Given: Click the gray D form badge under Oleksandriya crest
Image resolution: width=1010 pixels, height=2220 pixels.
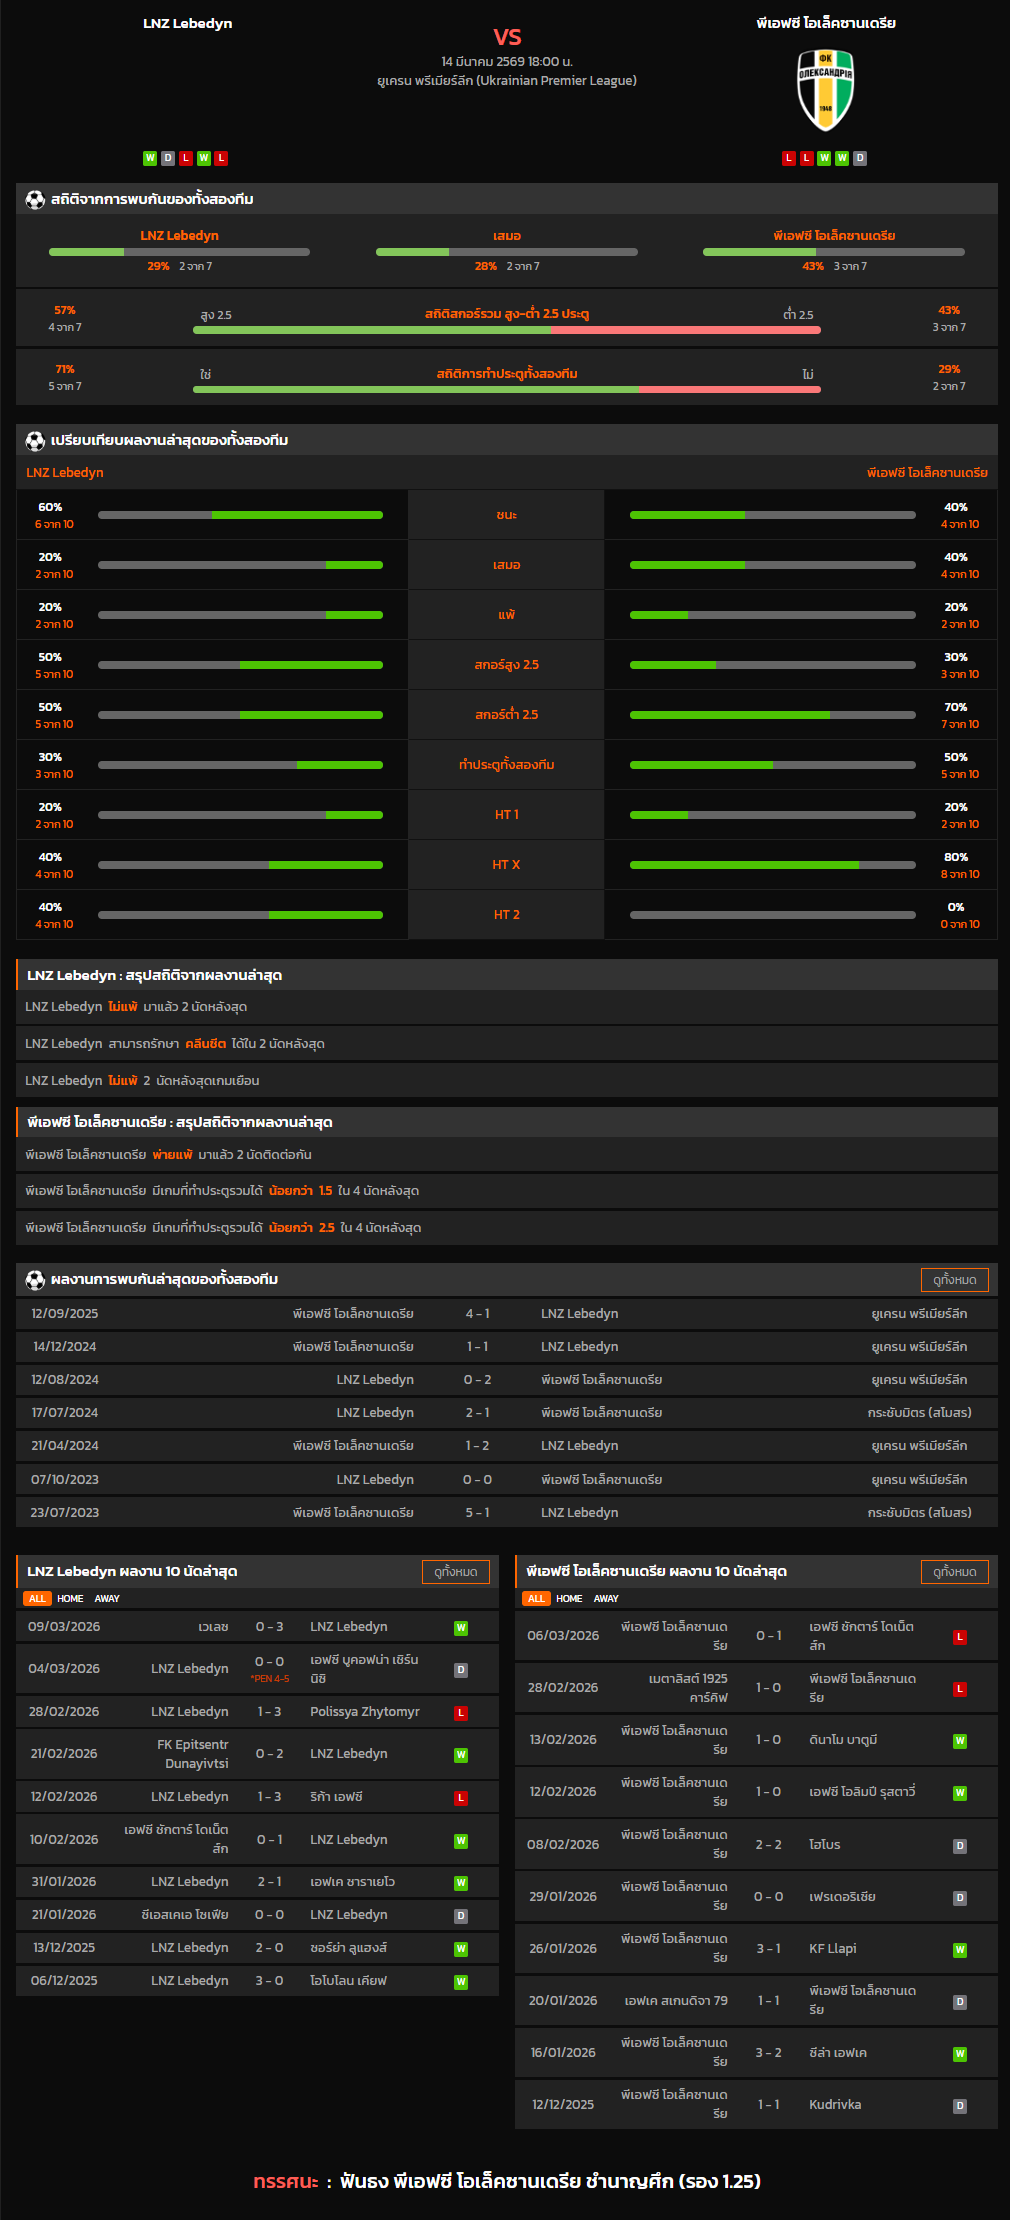Looking at the screenshot, I should tap(860, 158).
